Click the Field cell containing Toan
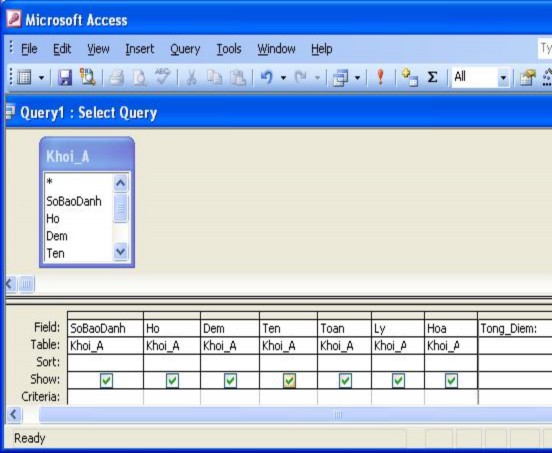 click(x=344, y=328)
